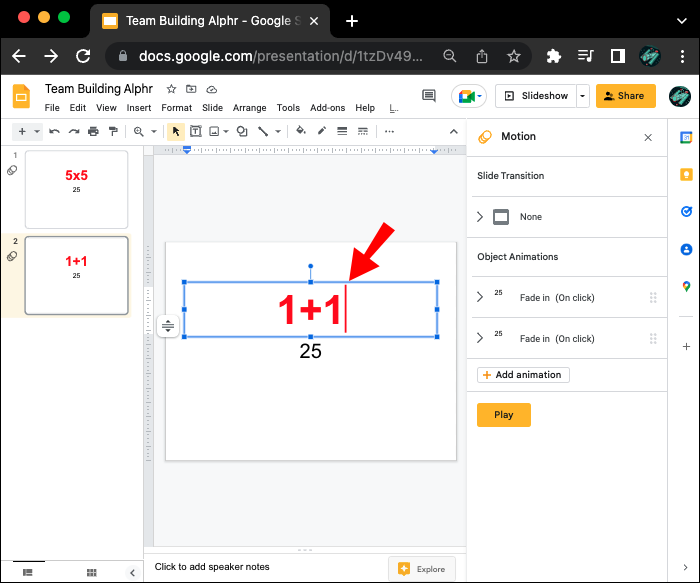Select slide 1 thumbnail 5x5
This screenshot has height=583, width=700.
pos(76,190)
